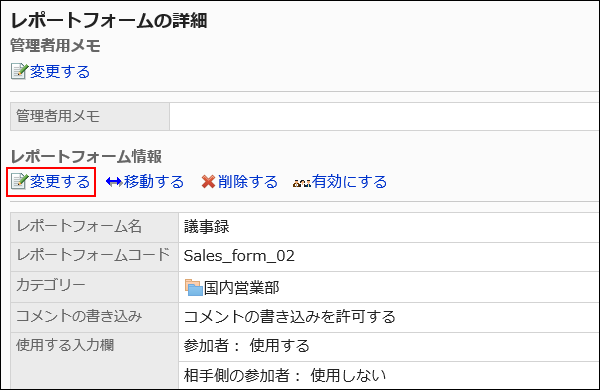Click 変更する link under 管理者用メモ heading
Screen dimensions: 600x390
point(60,72)
